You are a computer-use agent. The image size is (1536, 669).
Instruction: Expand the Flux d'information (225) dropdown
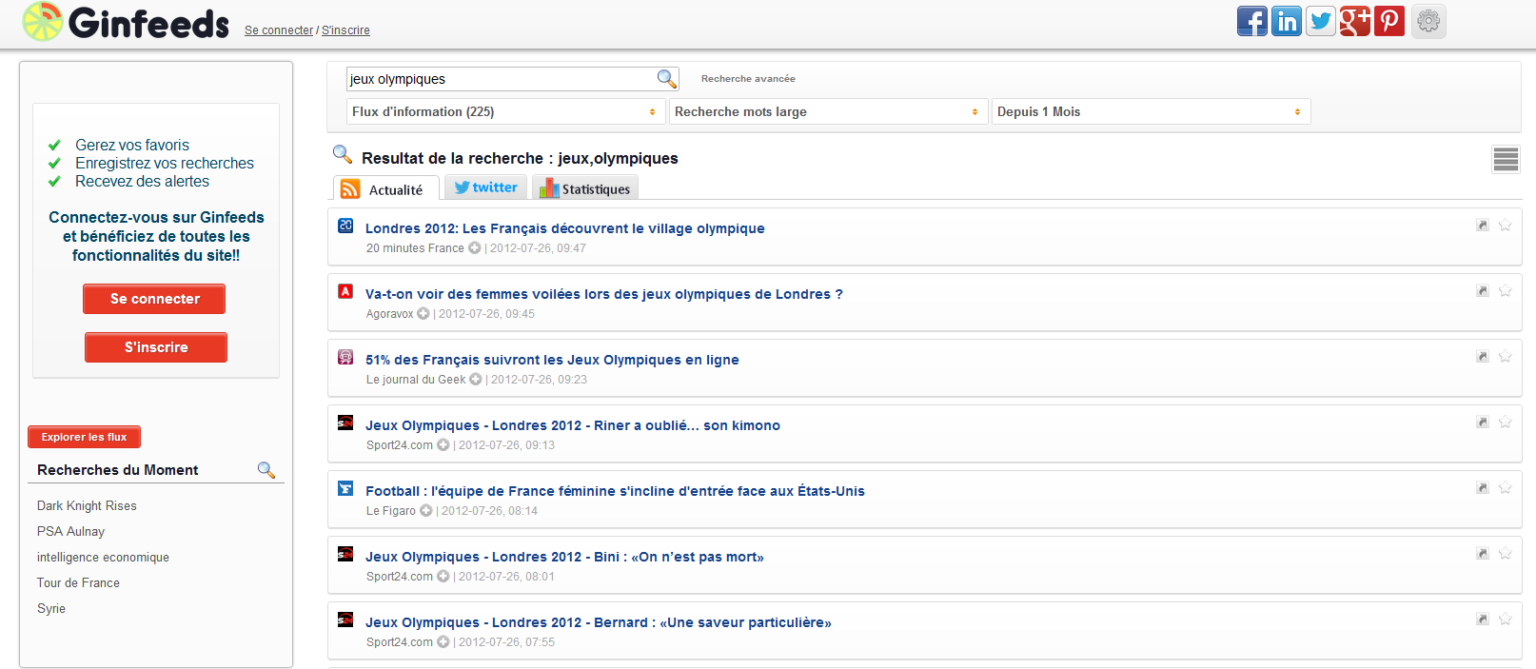tap(505, 112)
